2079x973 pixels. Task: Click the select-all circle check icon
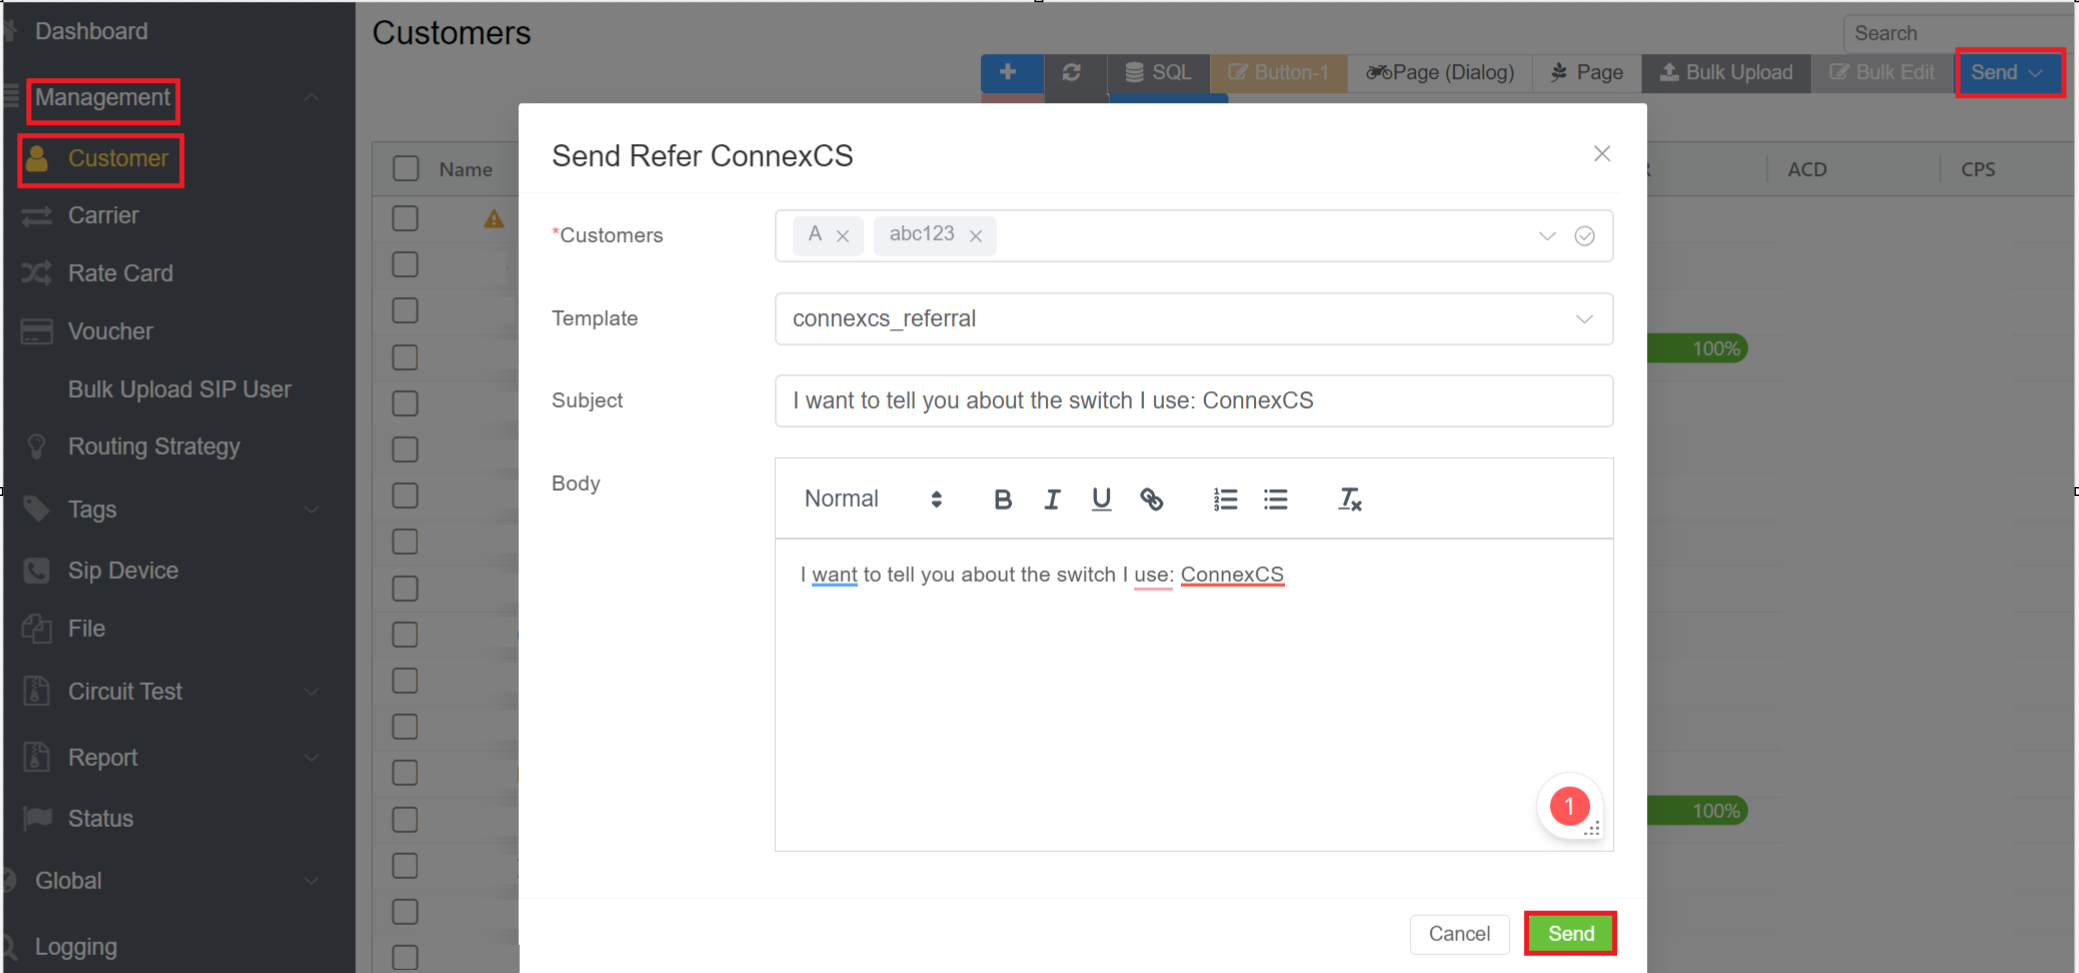[1584, 236]
